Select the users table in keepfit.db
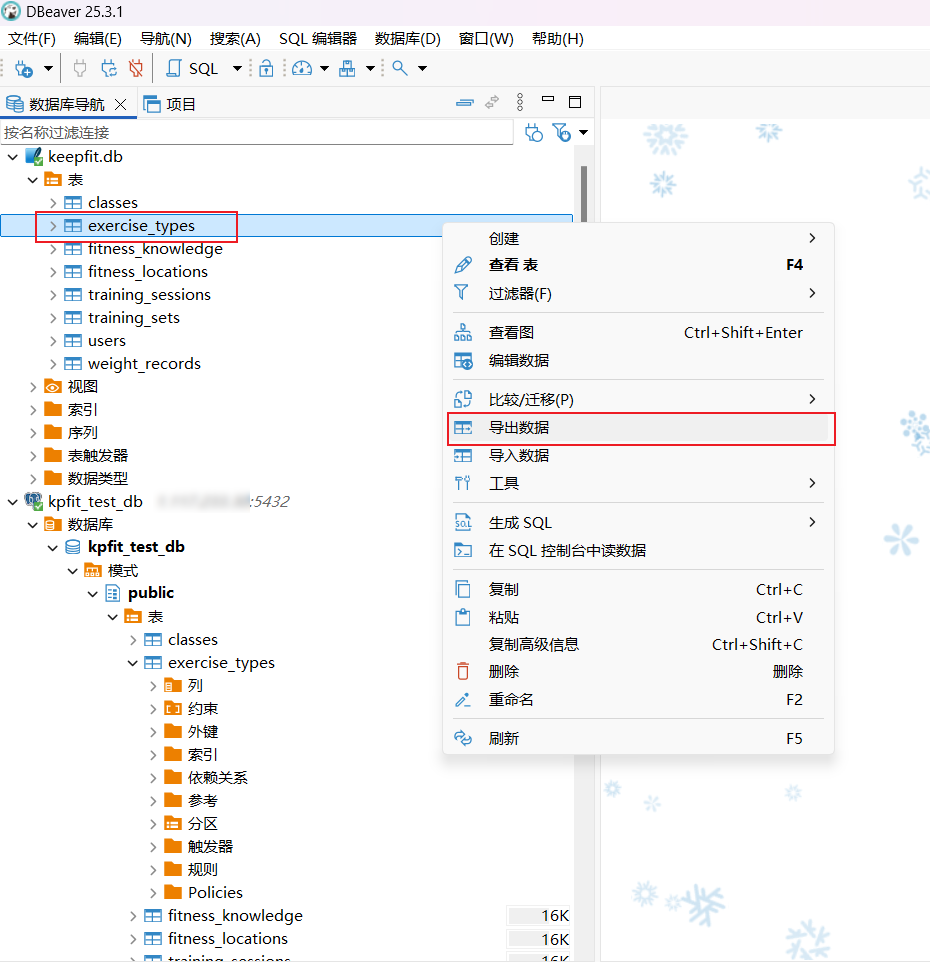 (107, 341)
